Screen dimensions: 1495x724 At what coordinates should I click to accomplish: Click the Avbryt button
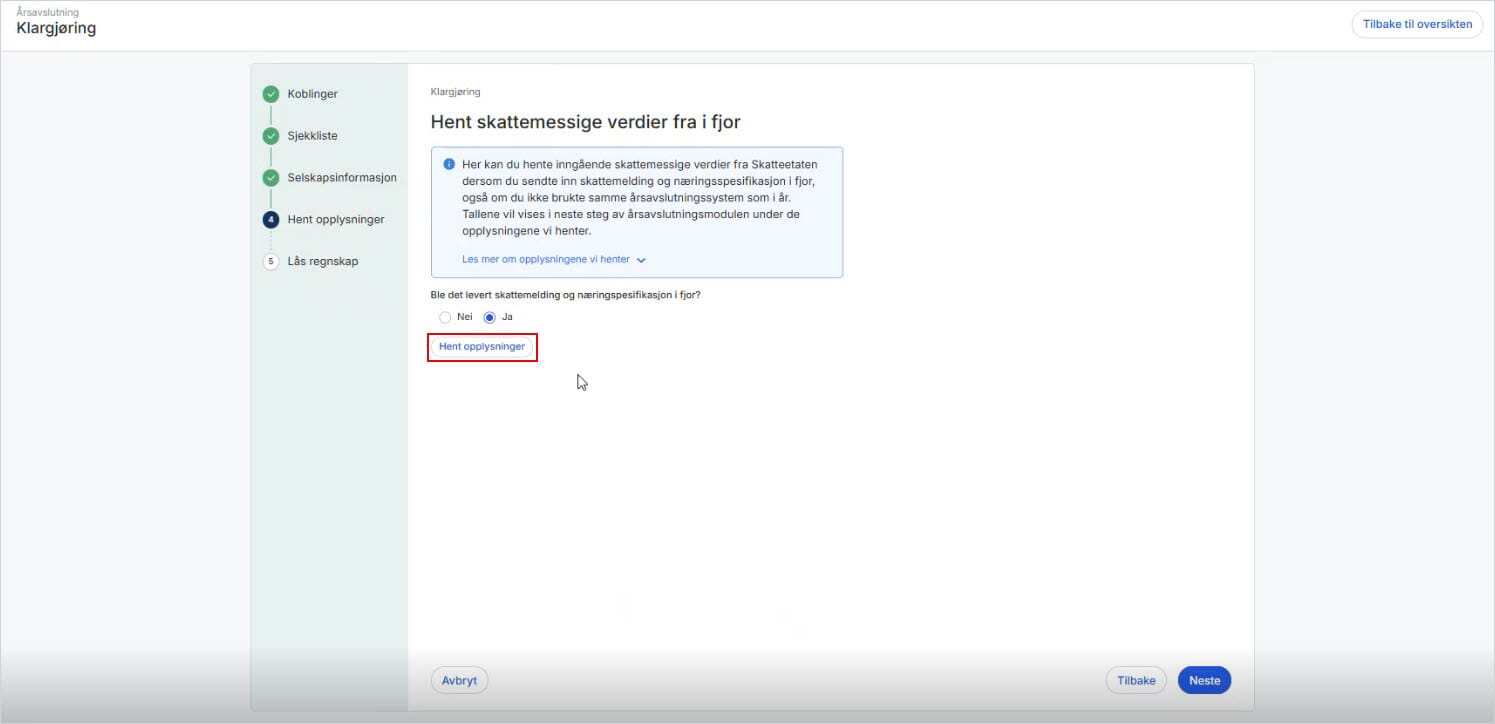[x=459, y=680]
